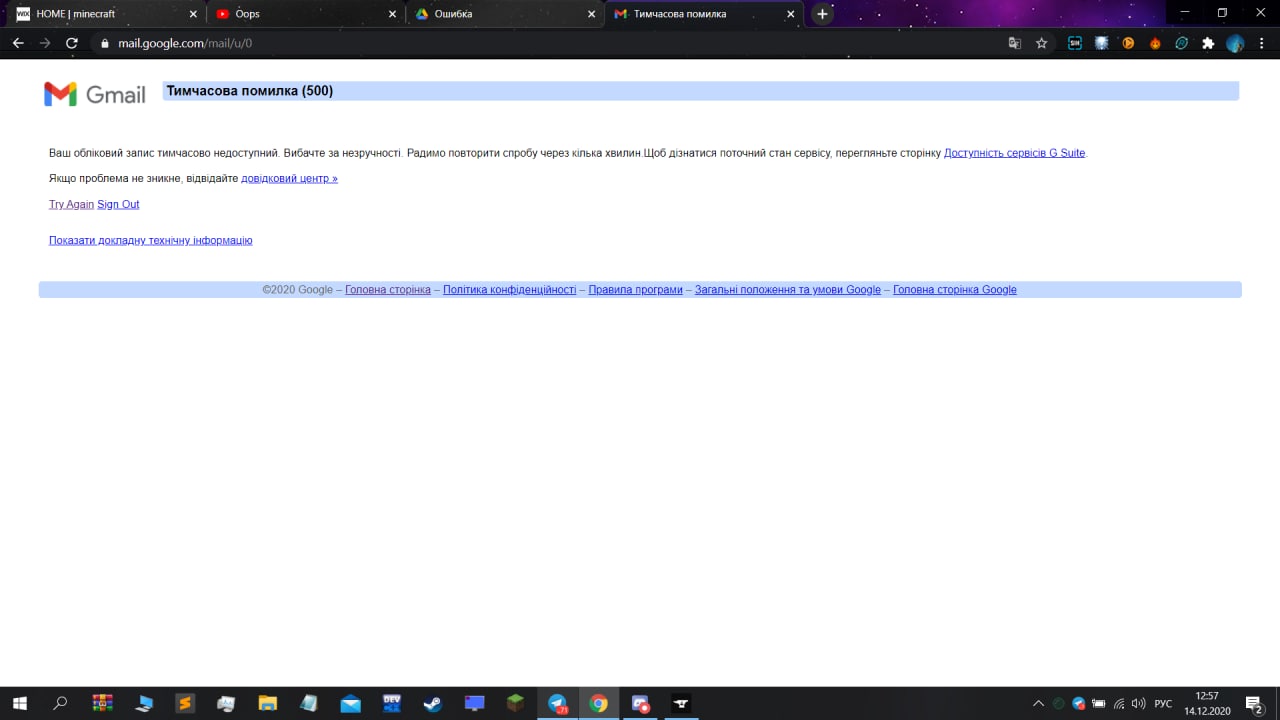The width and height of the screenshot is (1280, 720).
Task: Open the Extensions puzzle piece menu
Action: tap(1208, 43)
